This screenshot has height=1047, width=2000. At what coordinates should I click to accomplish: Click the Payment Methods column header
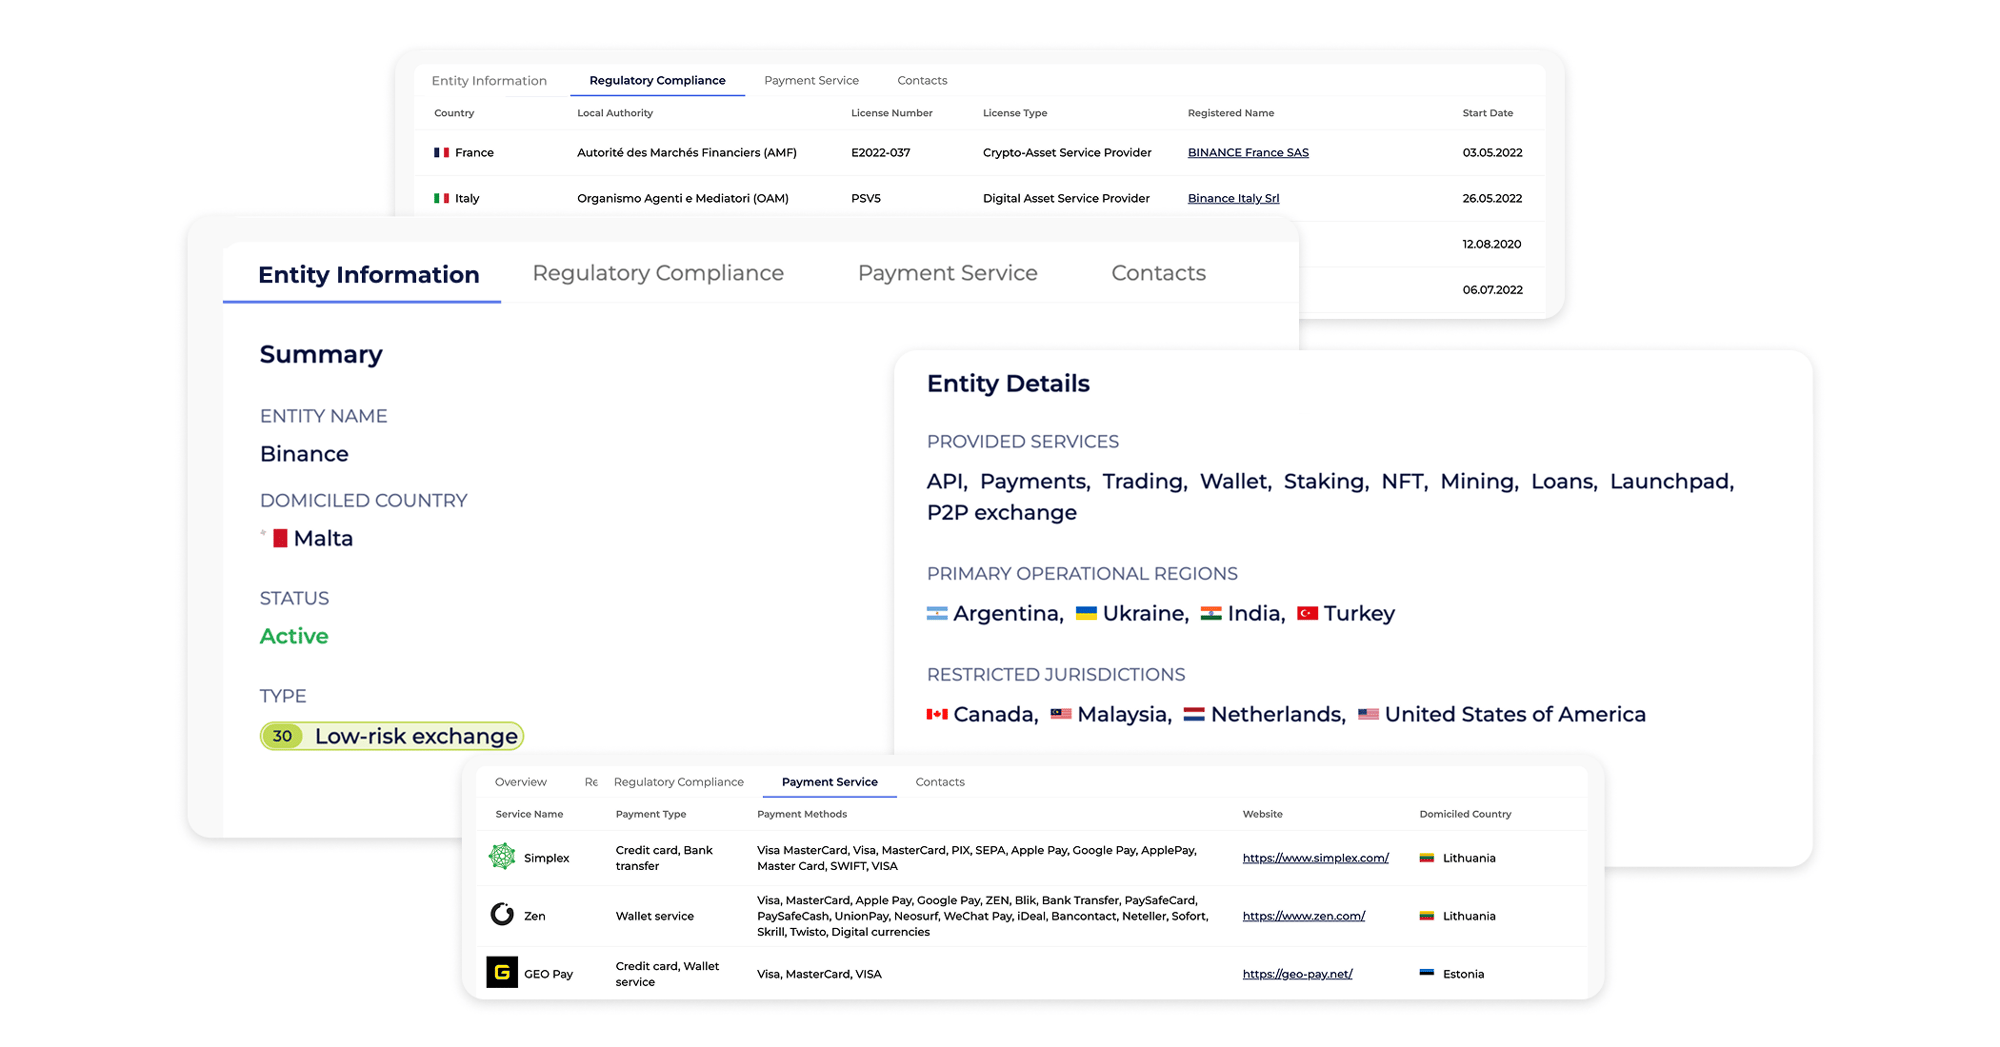click(801, 814)
